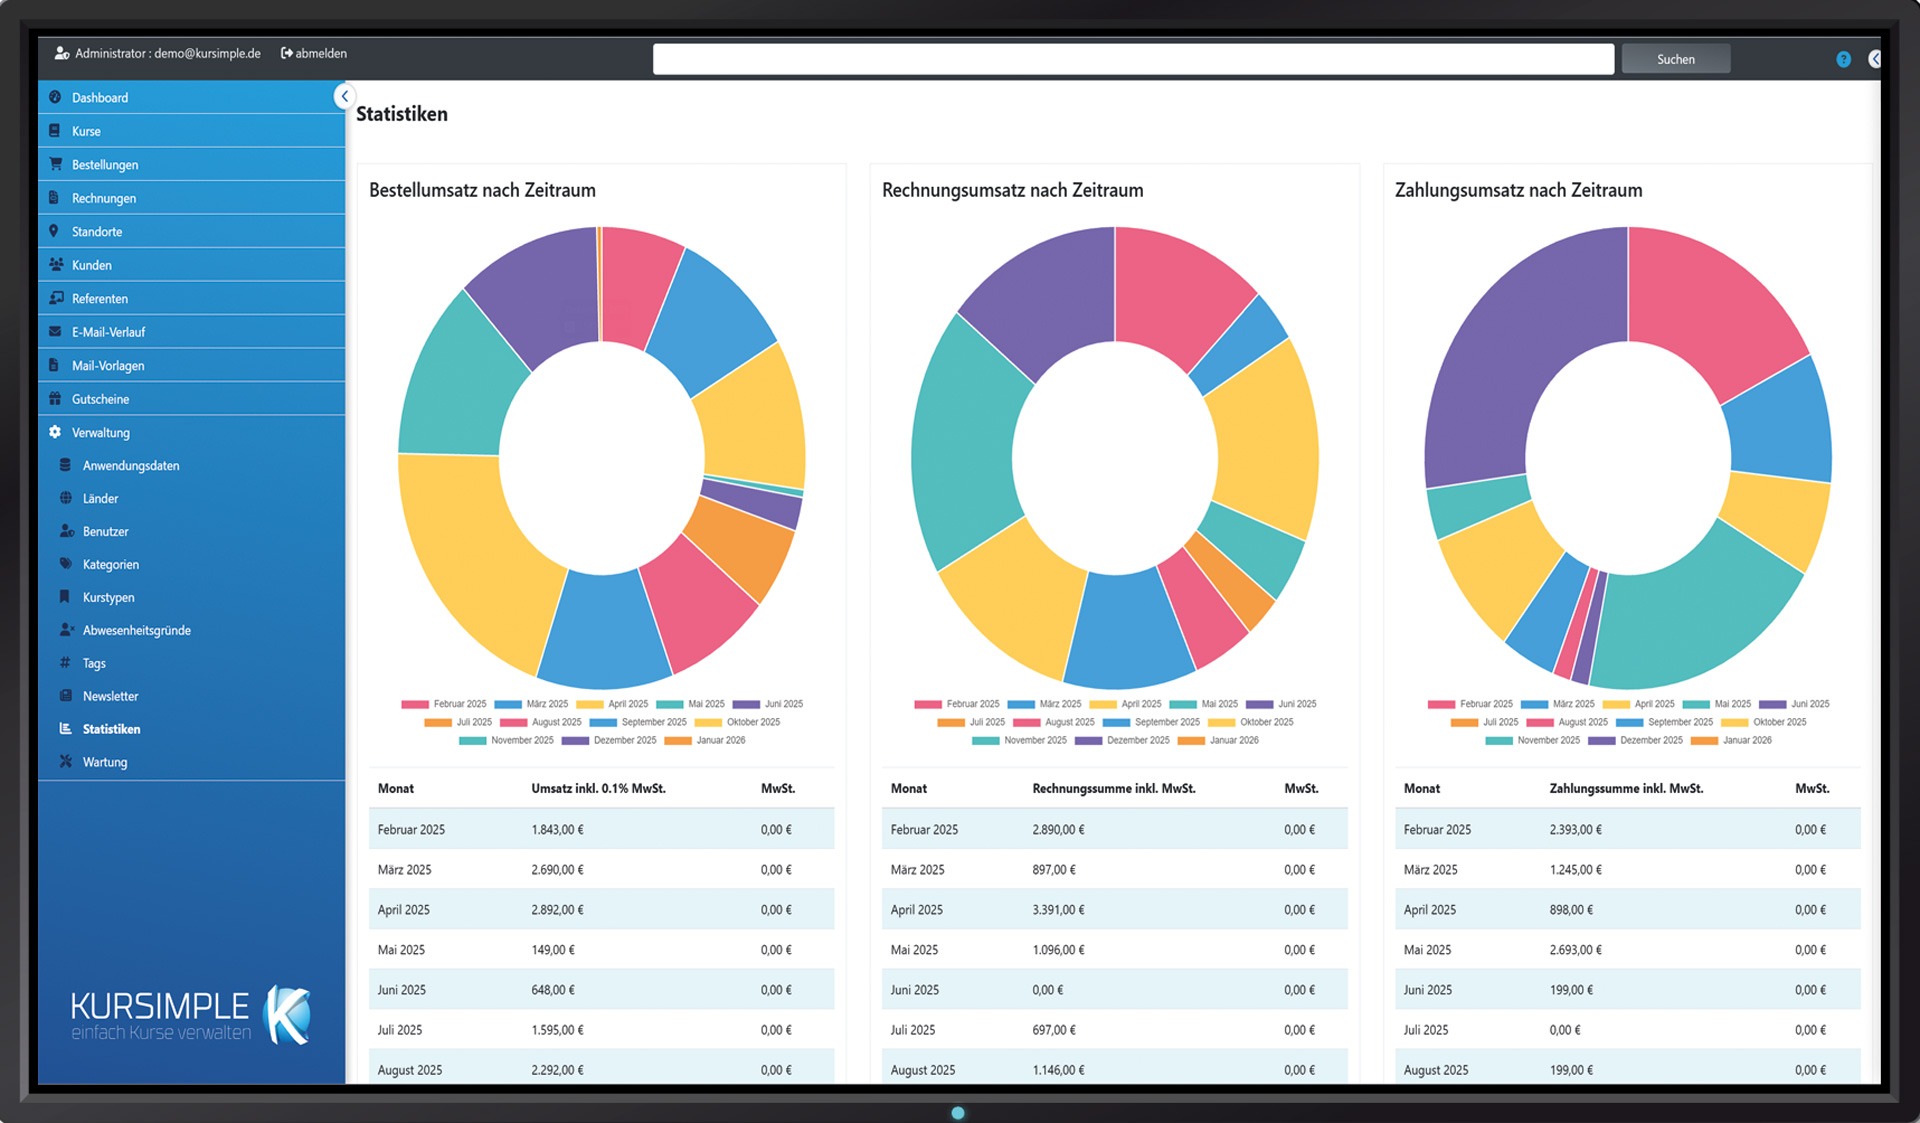Click the E-Mail-Verlauf envelope icon
1920x1123 pixels.
click(55, 332)
